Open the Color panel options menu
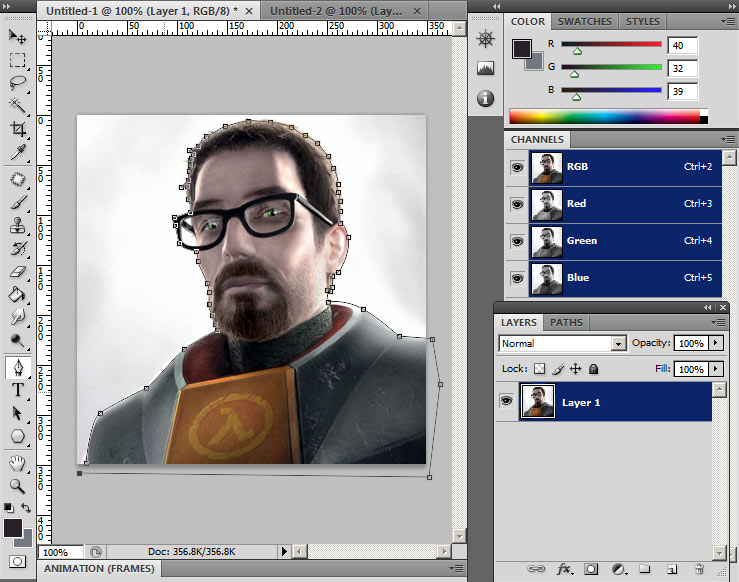 click(x=728, y=21)
